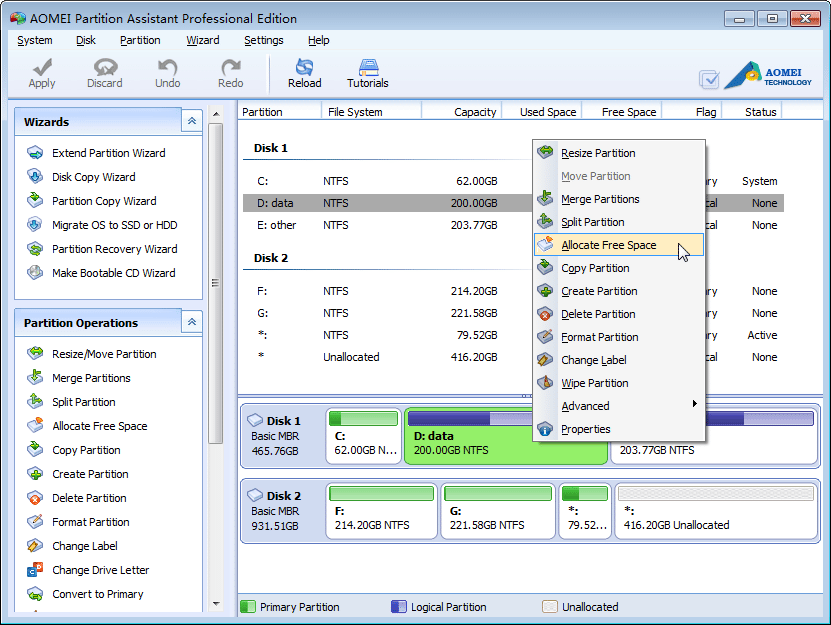Image resolution: width=831 pixels, height=625 pixels.
Task: Click Delete Partition icon in sidebar
Action: tap(35, 498)
